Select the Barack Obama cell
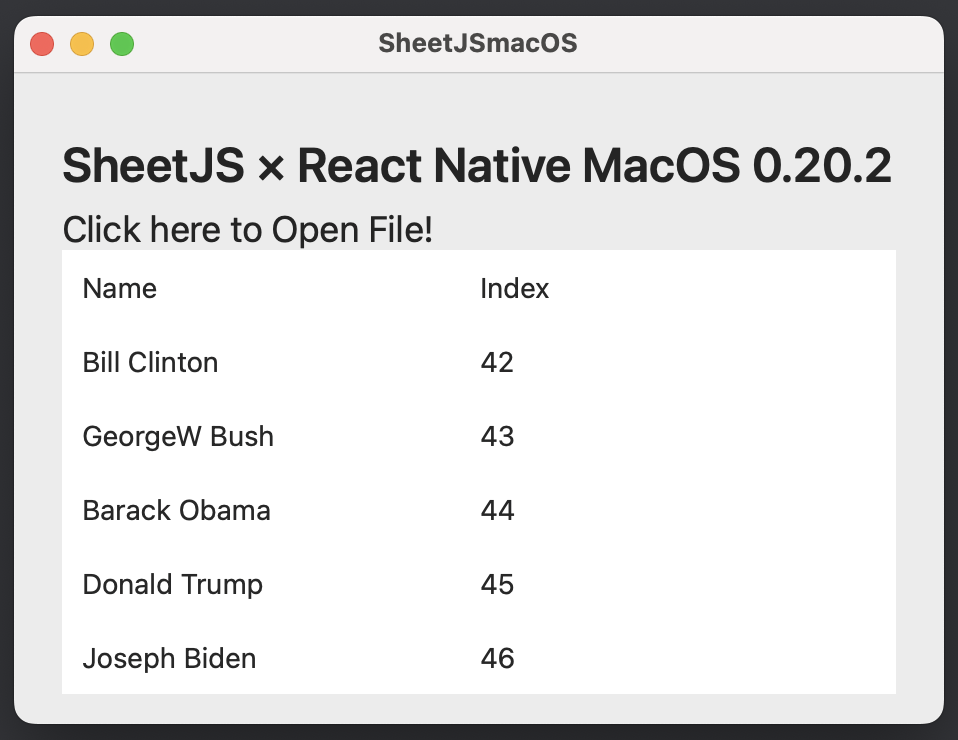Viewport: 958px width, 740px height. click(176, 511)
